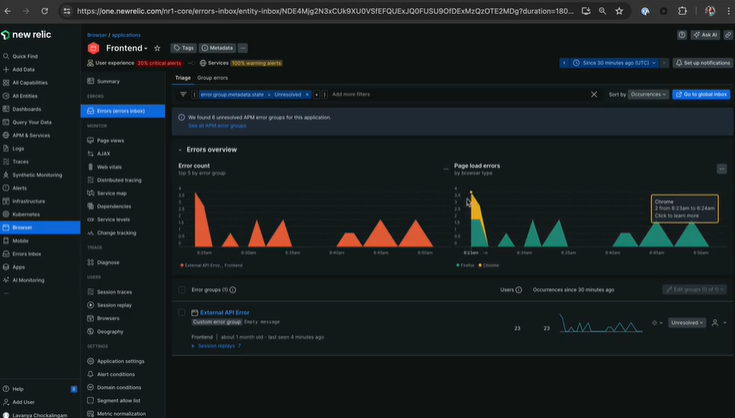Remove the Unresolved filter value

[x=307, y=95]
